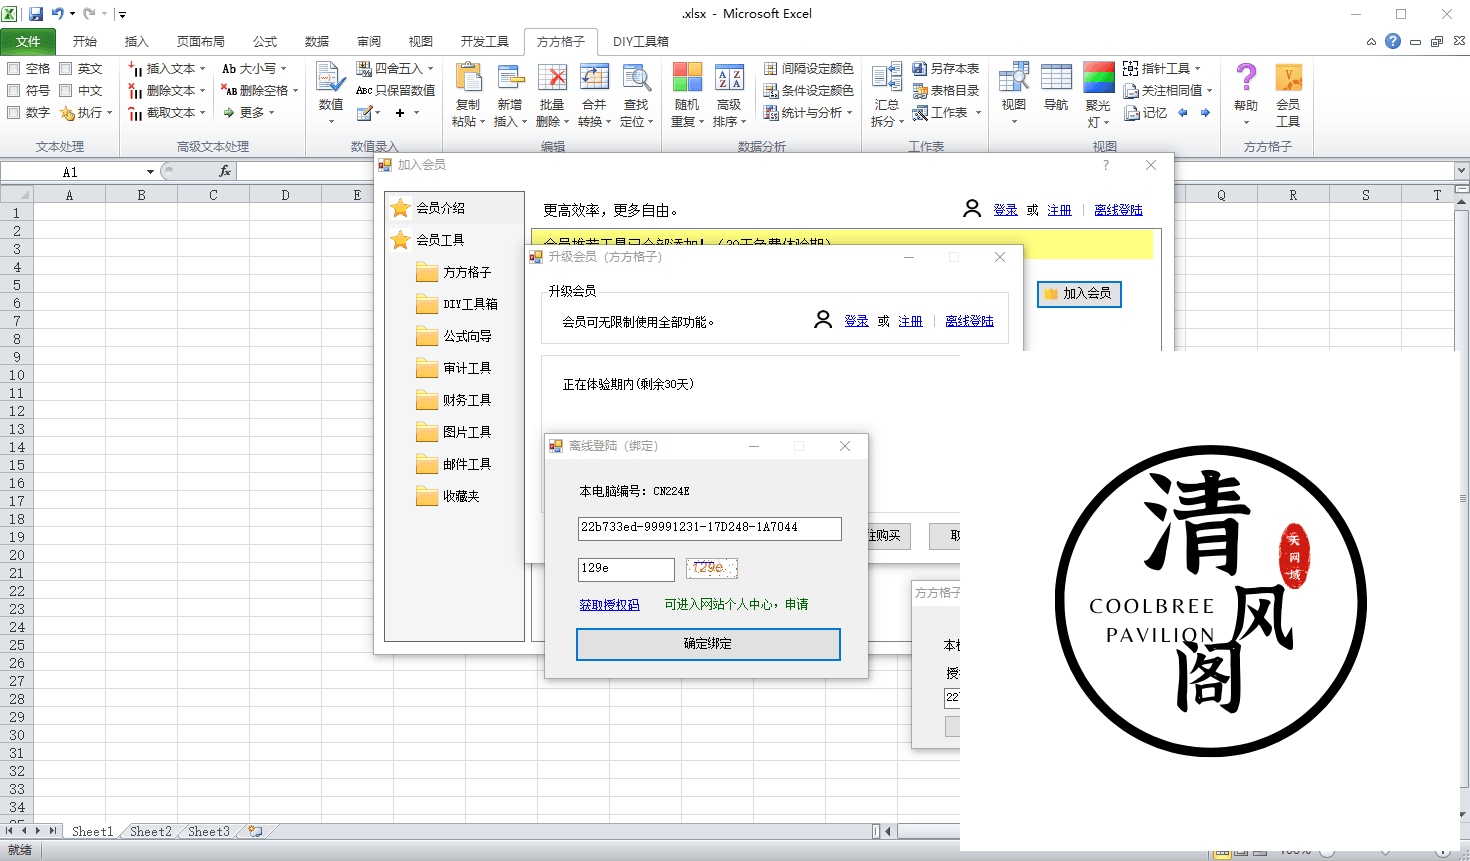Select 会员介绍 in the sidebar
Screen dimensions: 1470x861
tap(430, 208)
